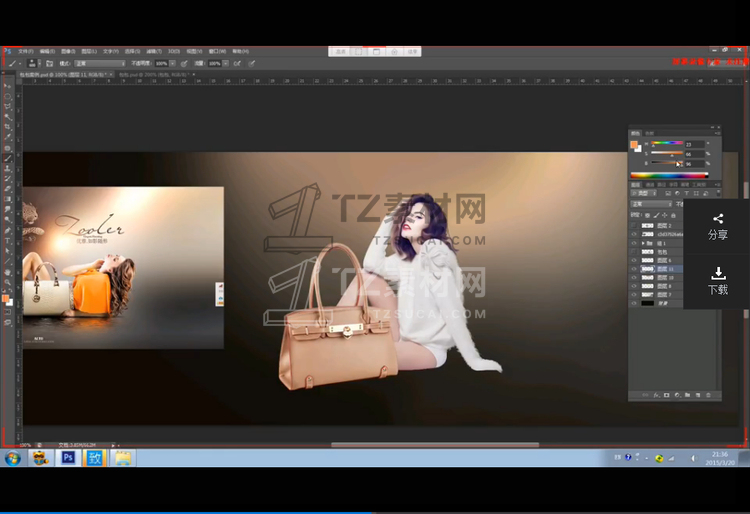Viewport: 750px width, 514px height.
Task: Hide the bottom 背景 layer
Action: click(634, 304)
